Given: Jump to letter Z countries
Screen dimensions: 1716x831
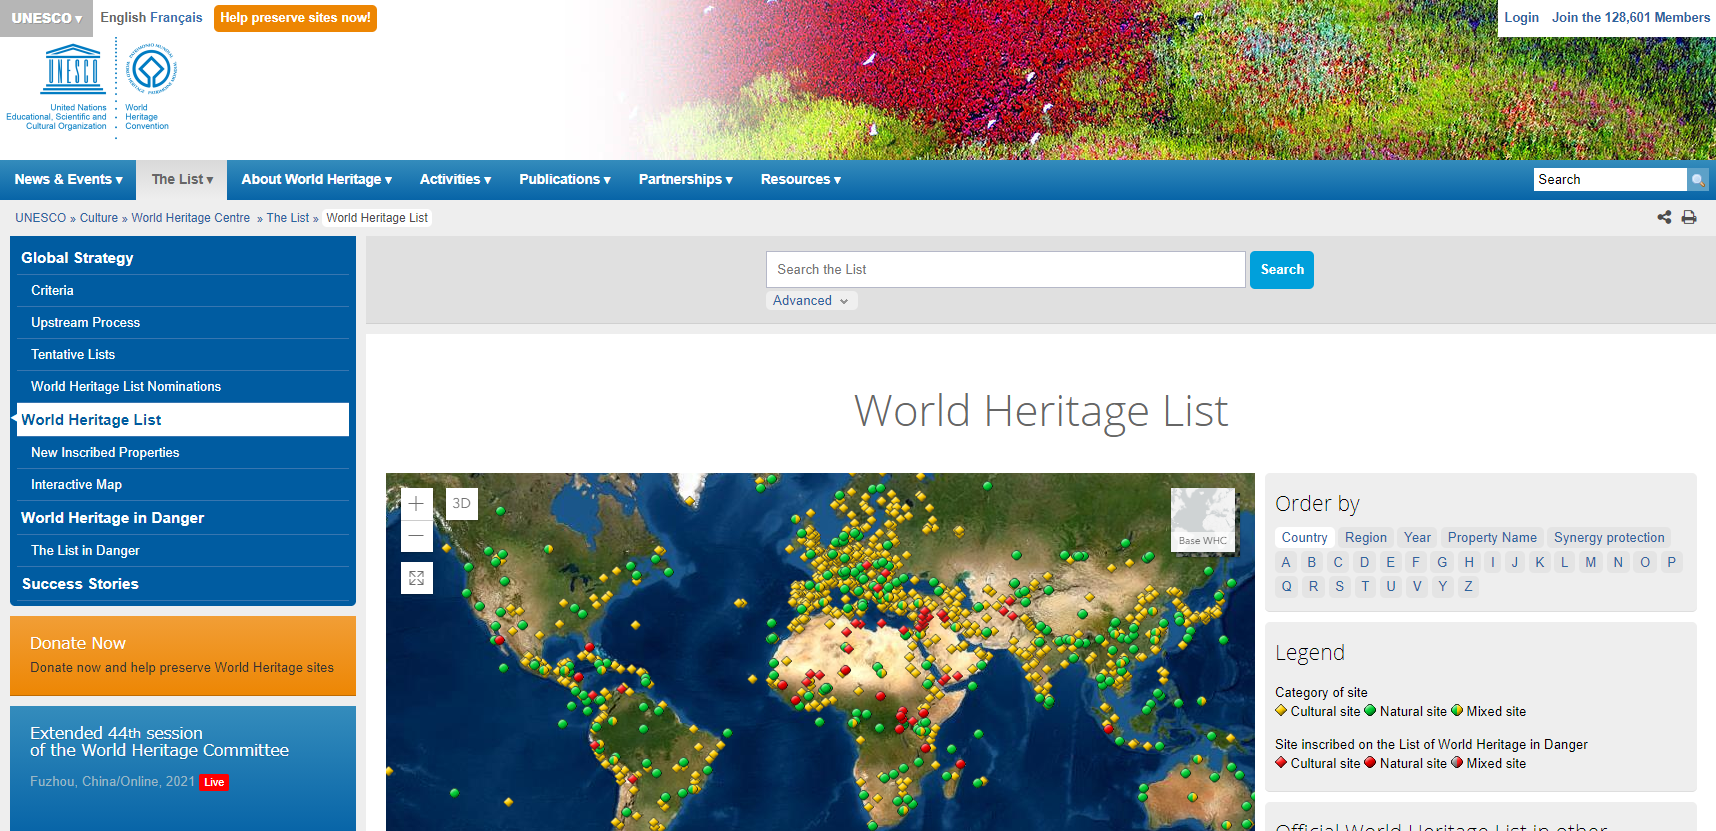Looking at the screenshot, I should [1468, 586].
